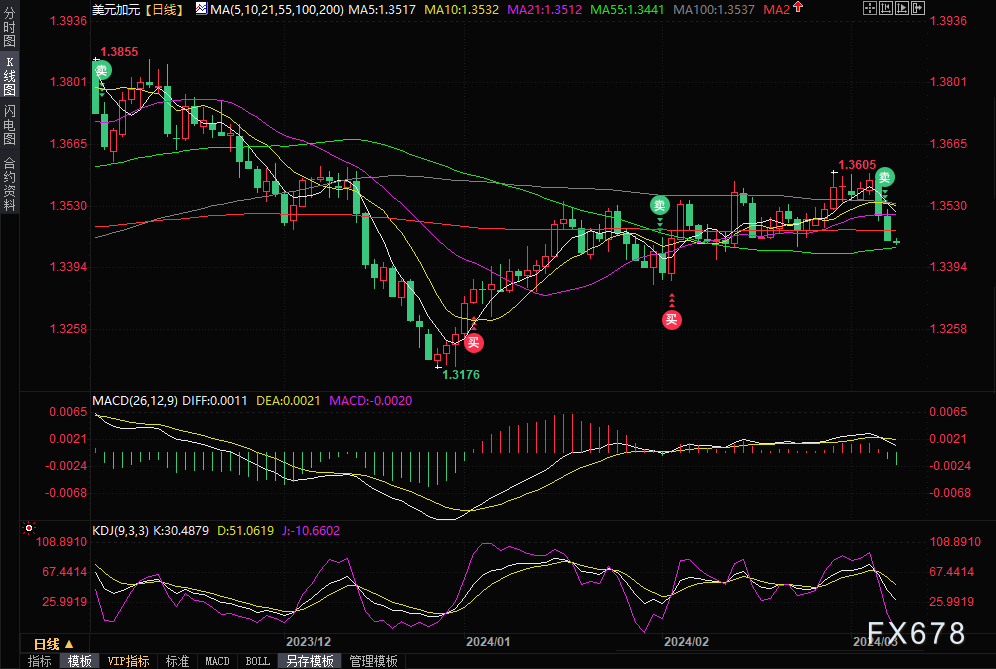Click the red buy marker near 1.3176 low
The image size is (996, 669).
click(474, 342)
